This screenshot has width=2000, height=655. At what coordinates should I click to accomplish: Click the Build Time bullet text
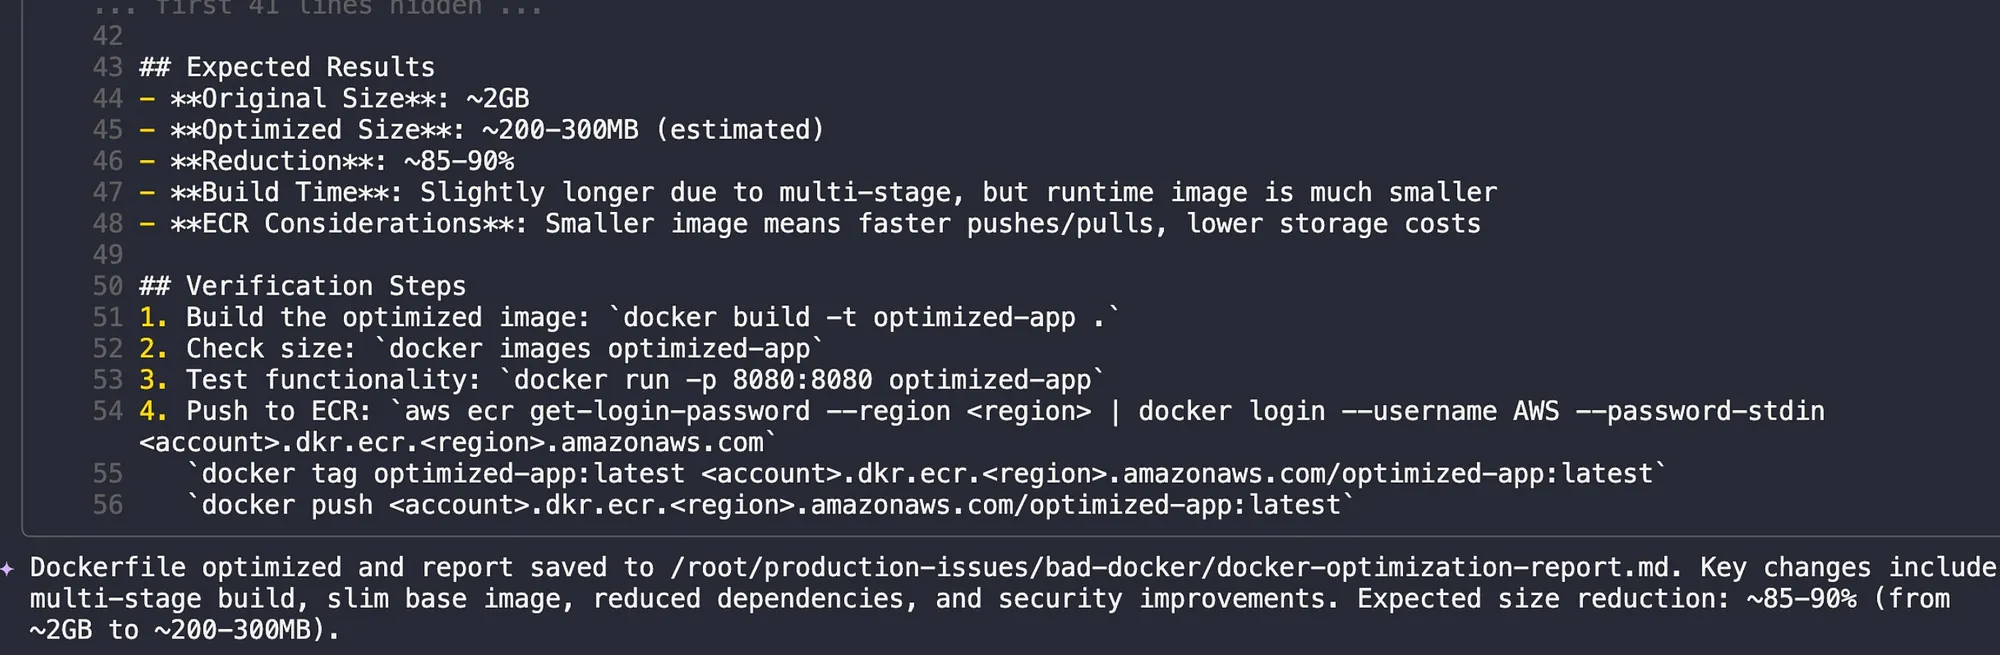click(x=833, y=192)
